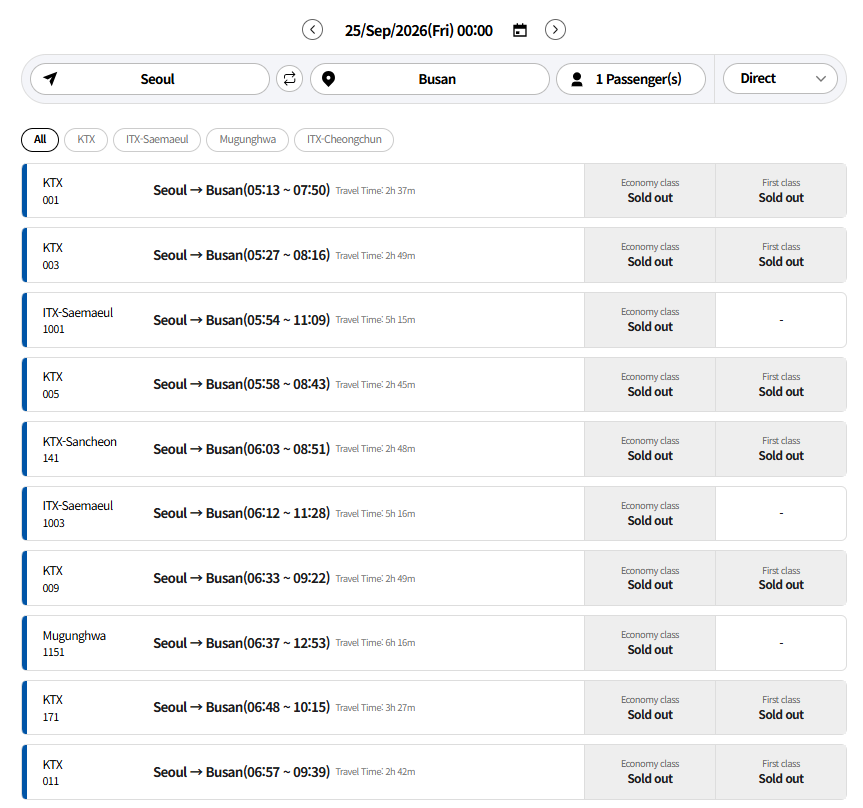
Task: Select Mugunghwa 1151 Economy class Sold out
Action: tap(650, 643)
